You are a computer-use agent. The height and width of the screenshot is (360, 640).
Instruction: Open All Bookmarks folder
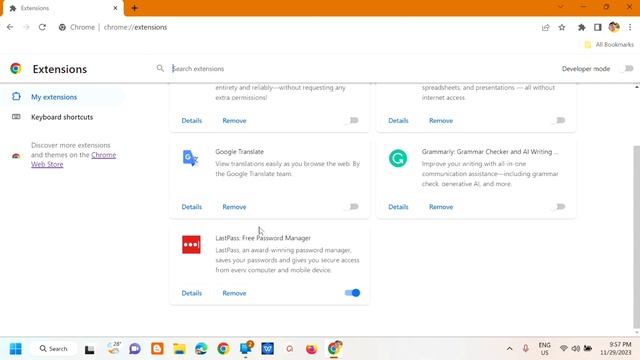click(609, 44)
